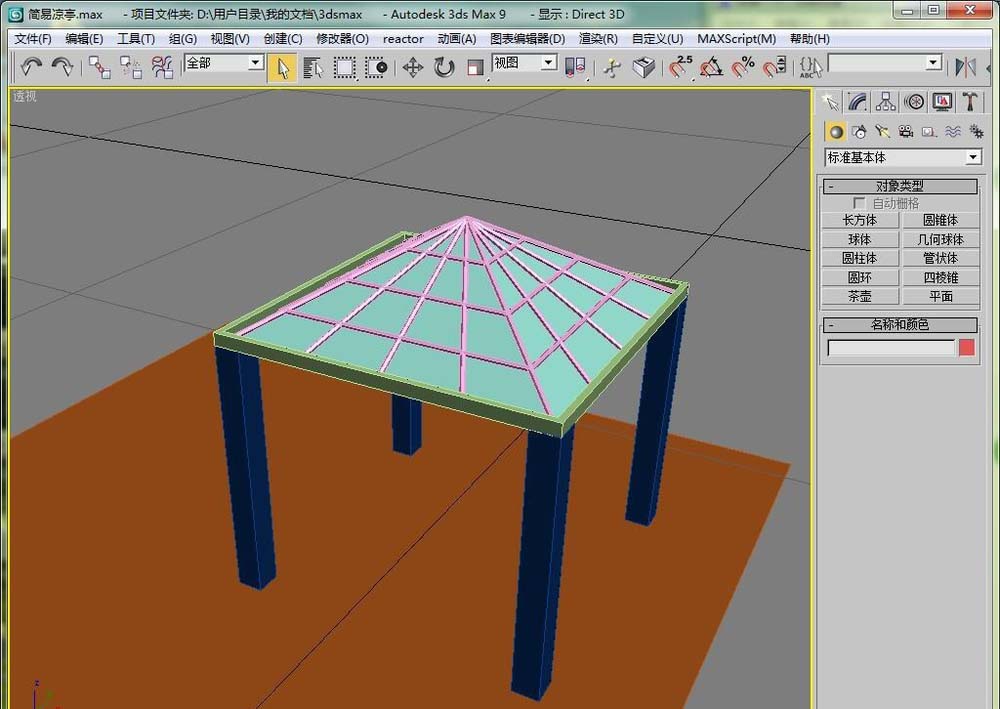Image resolution: width=1000 pixels, height=709 pixels.
Task: Open the 文件(F) menu
Action: tap(33, 39)
